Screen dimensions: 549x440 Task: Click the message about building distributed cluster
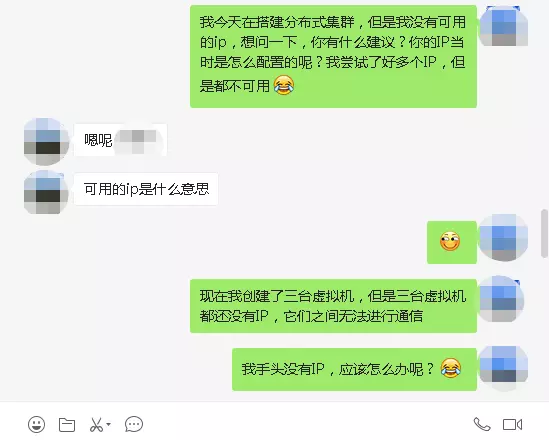pyautogui.click(x=333, y=56)
